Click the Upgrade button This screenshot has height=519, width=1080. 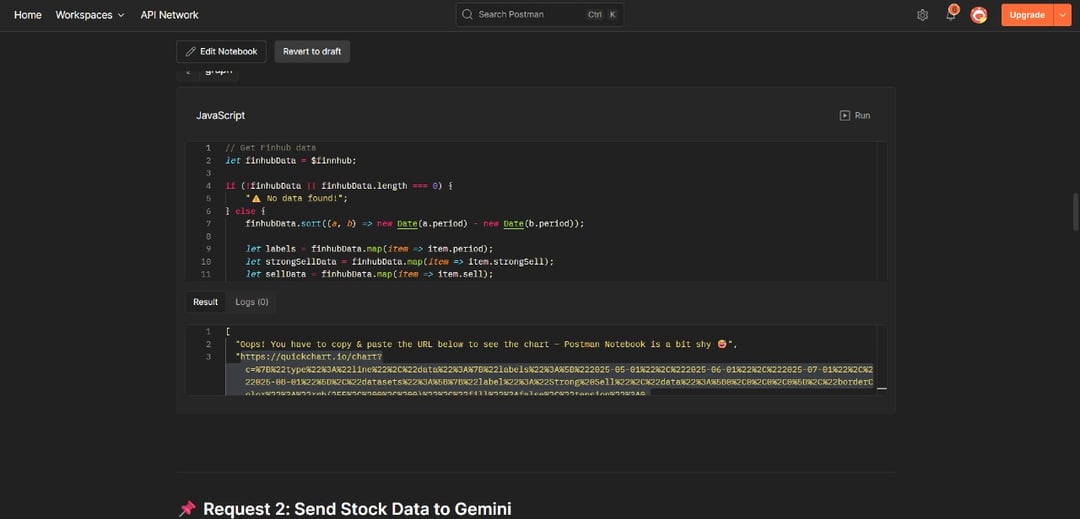coord(1027,14)
